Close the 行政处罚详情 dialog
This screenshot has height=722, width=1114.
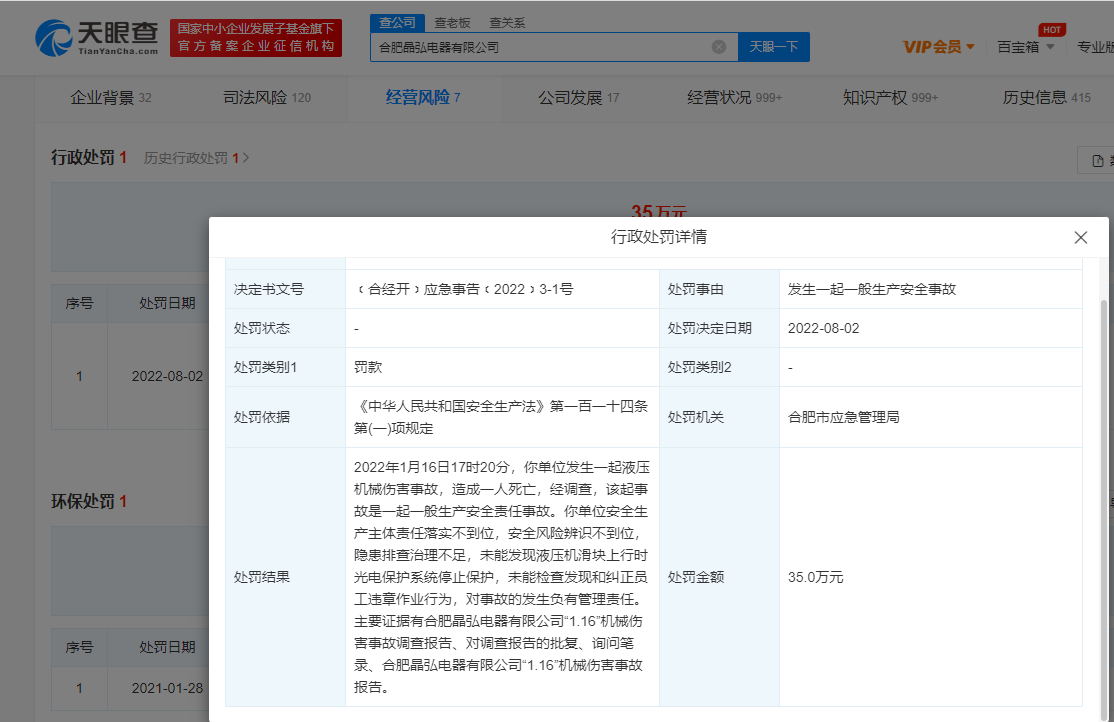(1080, 238)
